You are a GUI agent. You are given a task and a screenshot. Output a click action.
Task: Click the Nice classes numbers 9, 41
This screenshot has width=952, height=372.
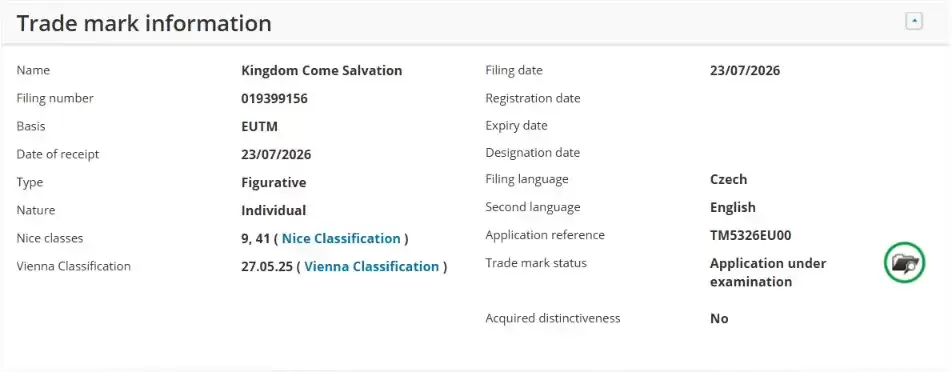[255, 238]
